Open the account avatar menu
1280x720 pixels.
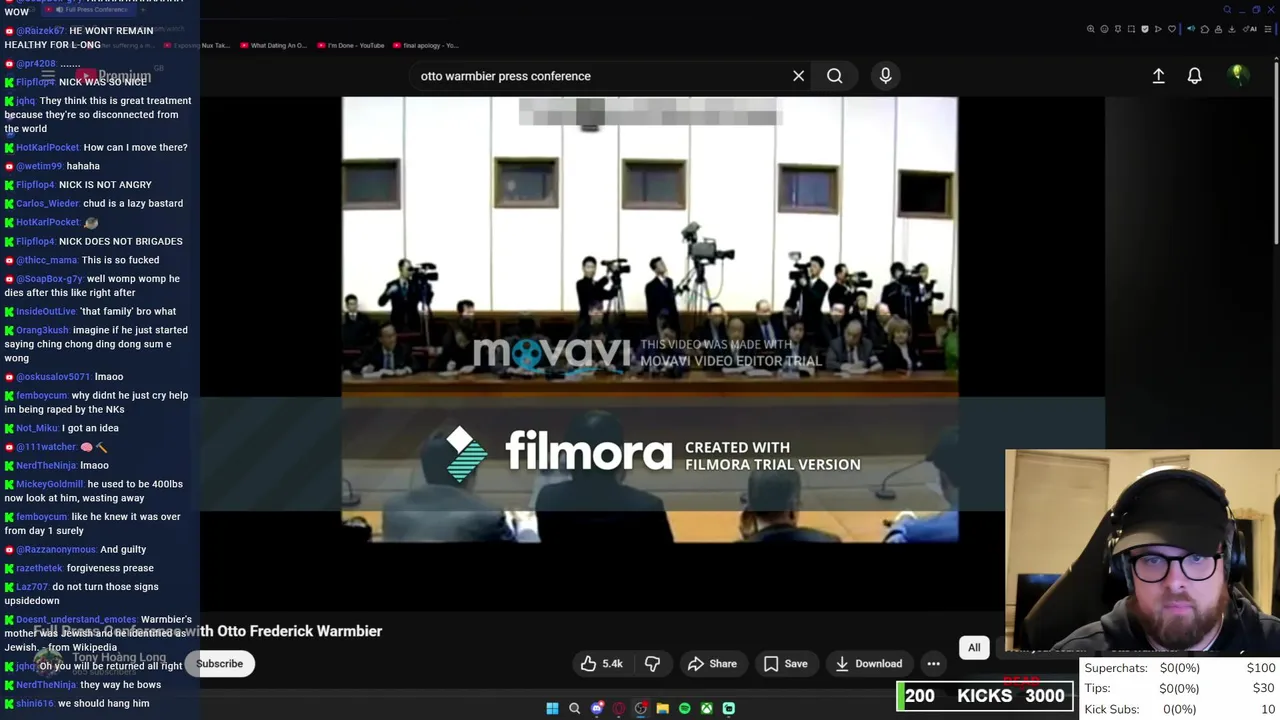pyautogui.click(x=1238, y=75)
